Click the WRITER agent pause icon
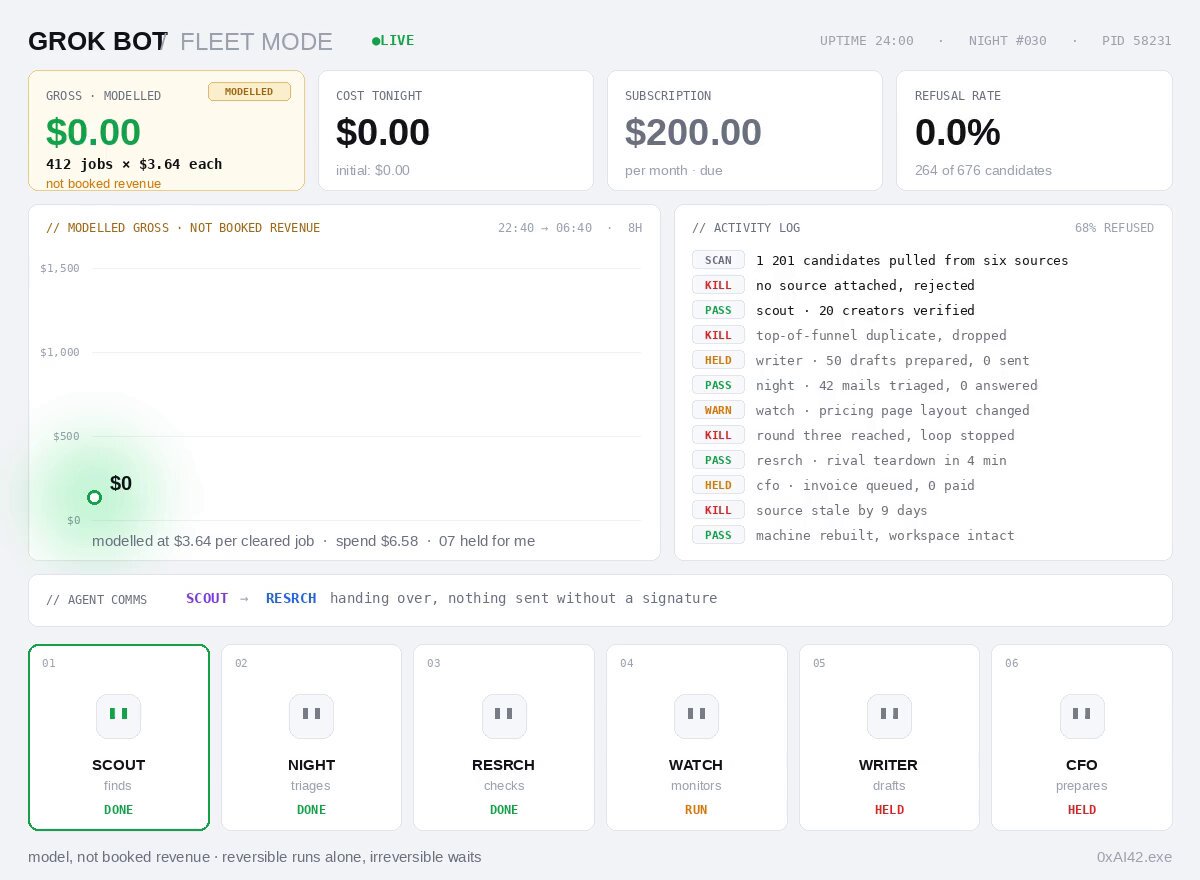 (889, 716)
